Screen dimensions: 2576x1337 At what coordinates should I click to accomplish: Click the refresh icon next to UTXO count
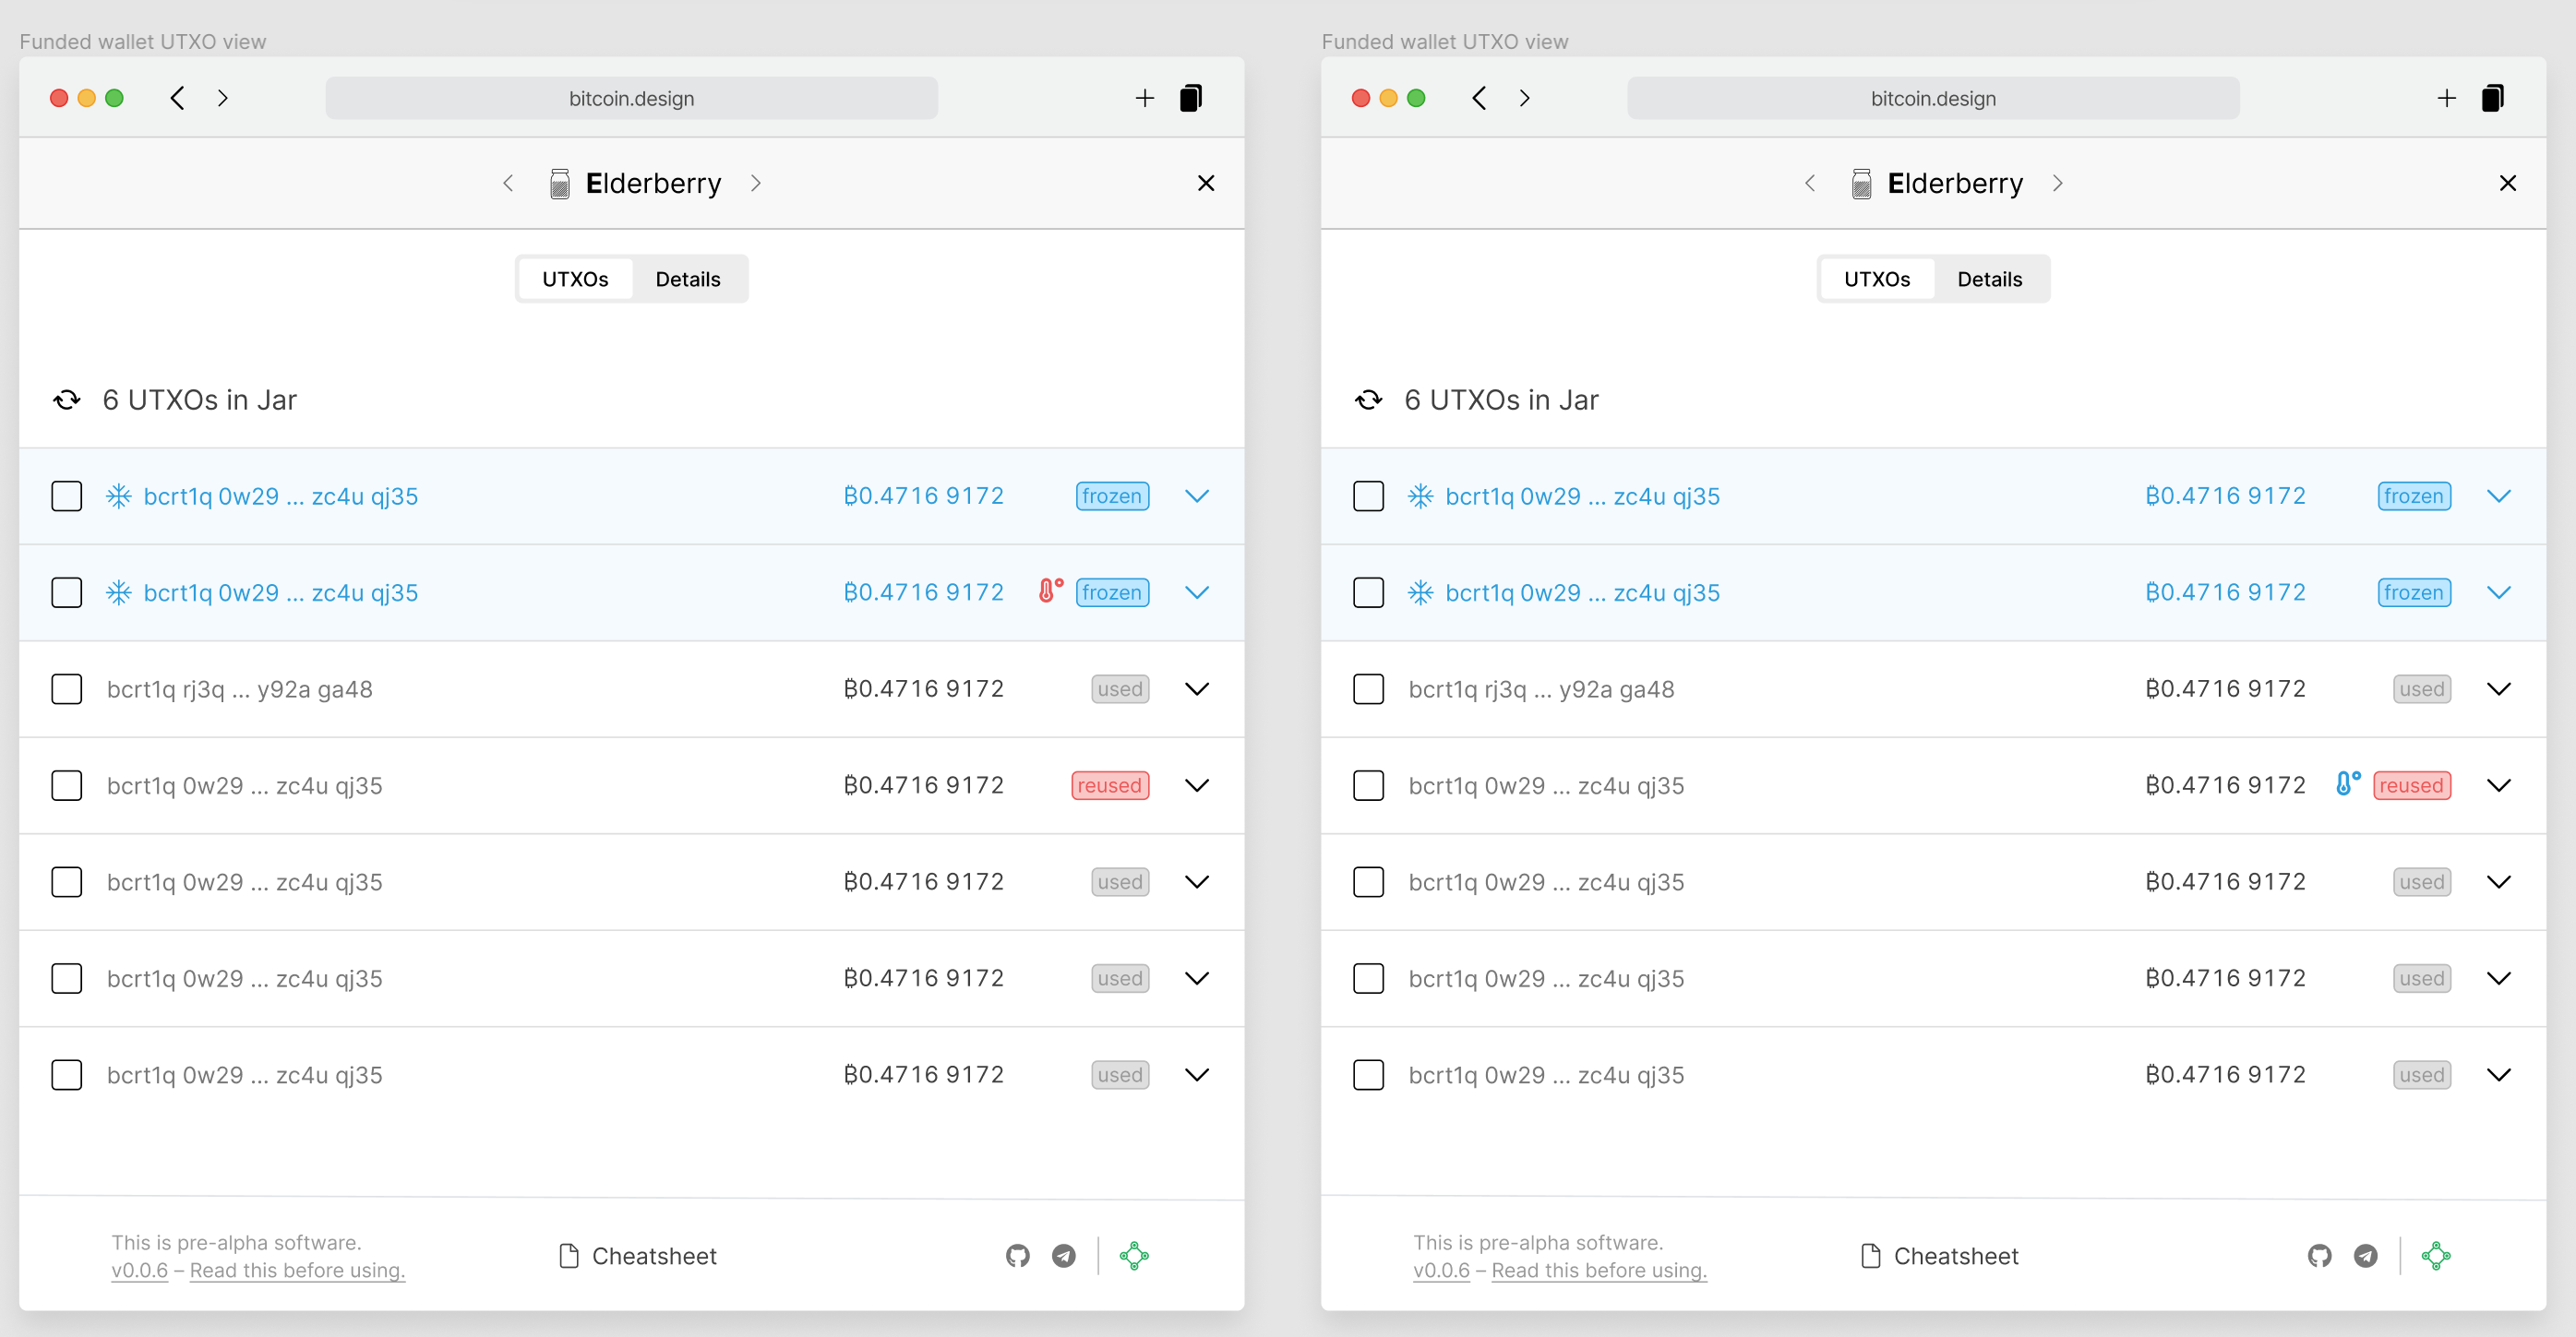[67, 399]
